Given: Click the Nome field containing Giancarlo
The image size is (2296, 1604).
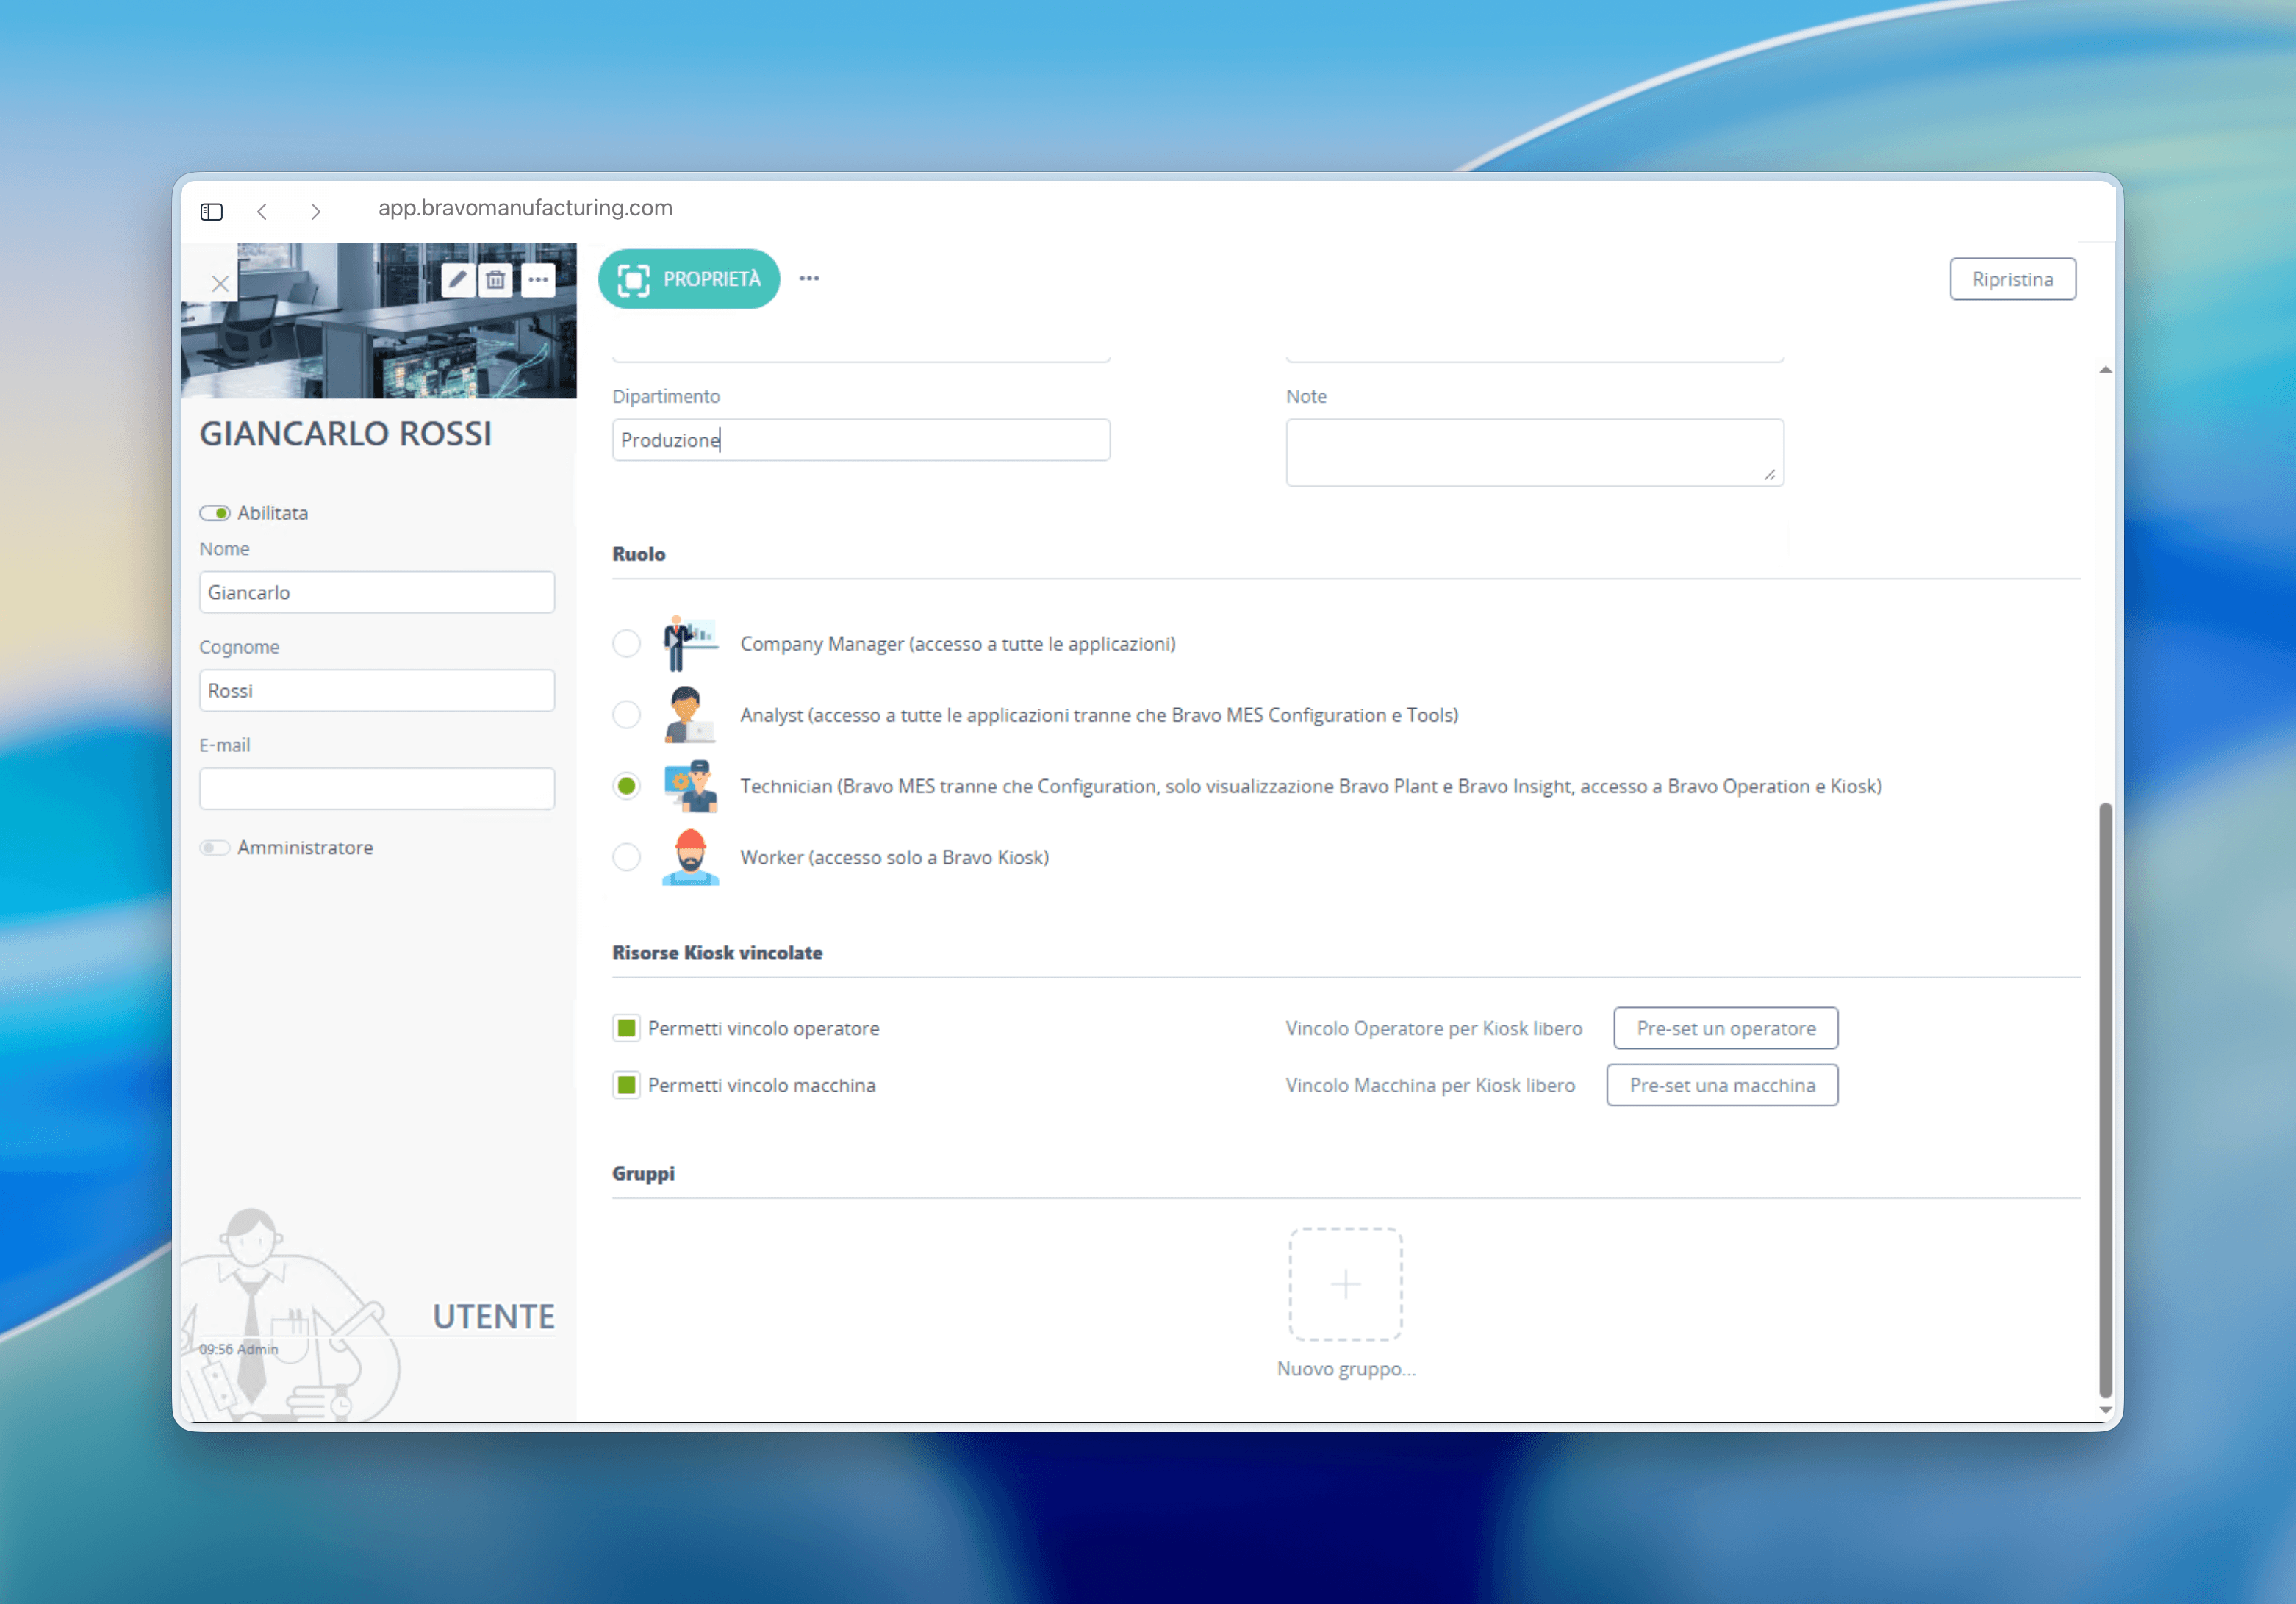Looking at the screenshot, I should [x=377, y=592].
